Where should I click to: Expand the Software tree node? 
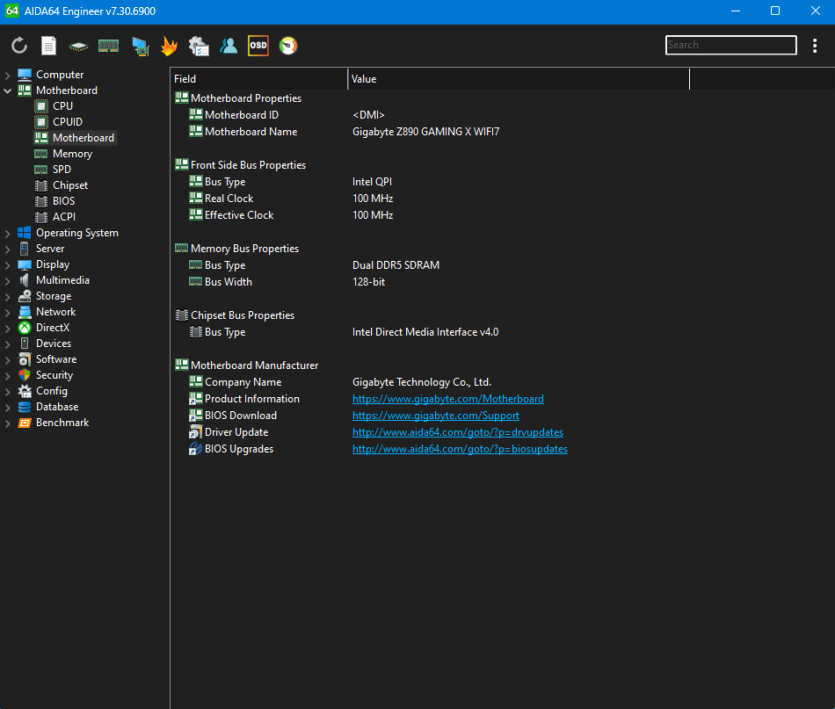coord(7,360)
